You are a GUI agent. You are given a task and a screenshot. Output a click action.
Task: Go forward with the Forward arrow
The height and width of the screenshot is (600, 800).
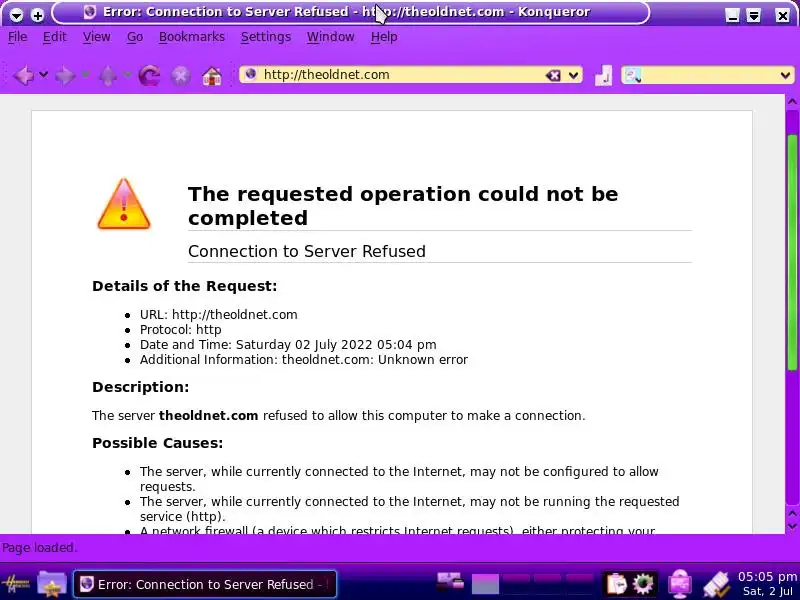(x=65, y=76)
